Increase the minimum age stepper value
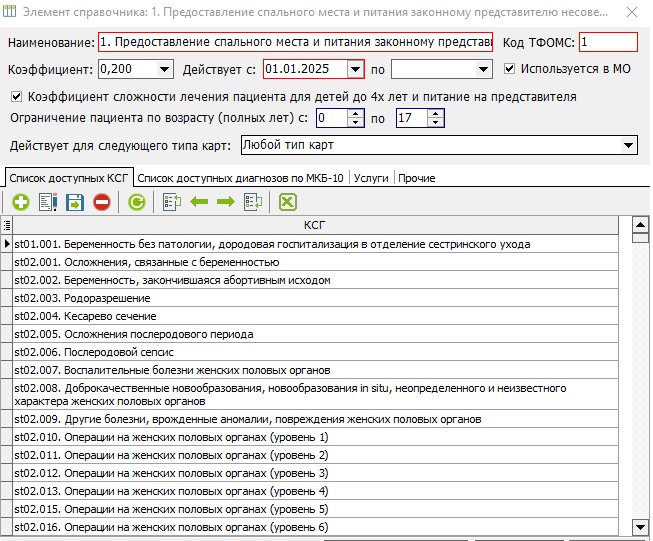This screenshot has width=653, height=541. (x=355, y=114)
